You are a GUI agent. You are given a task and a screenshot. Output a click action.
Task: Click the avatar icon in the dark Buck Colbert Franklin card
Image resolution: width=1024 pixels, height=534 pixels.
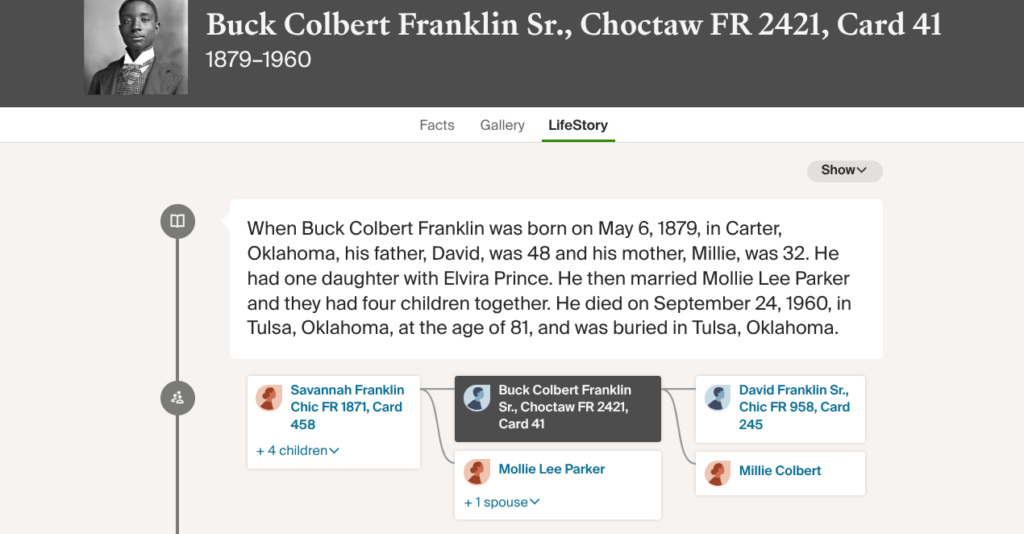[477, 398]
